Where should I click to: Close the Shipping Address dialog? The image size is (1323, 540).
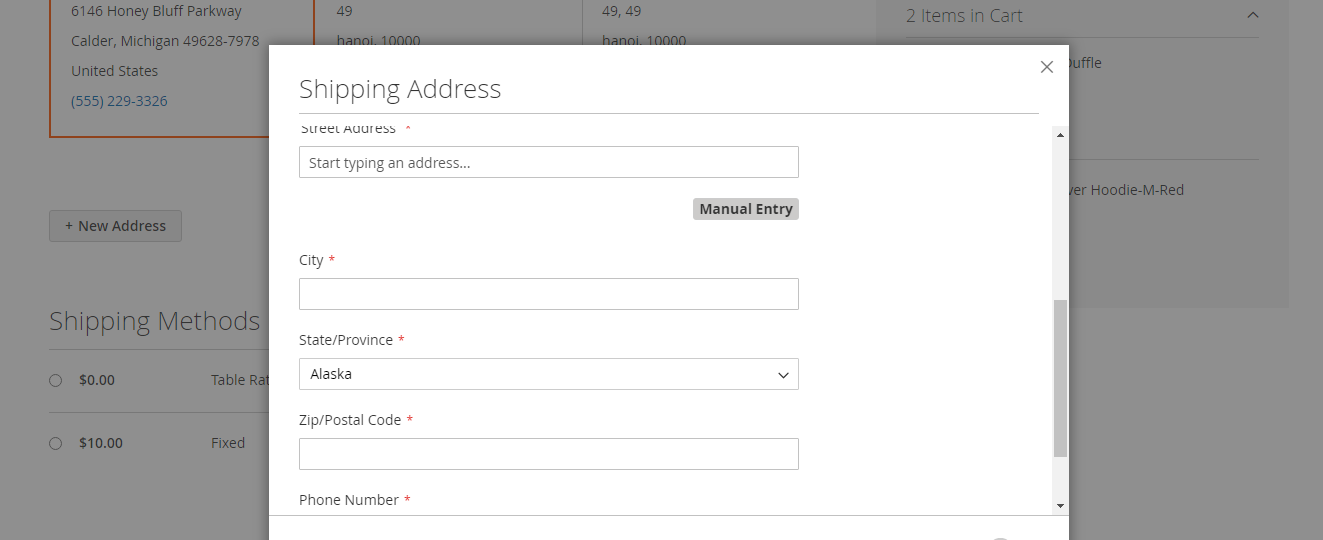click(x=1046, y=67)
